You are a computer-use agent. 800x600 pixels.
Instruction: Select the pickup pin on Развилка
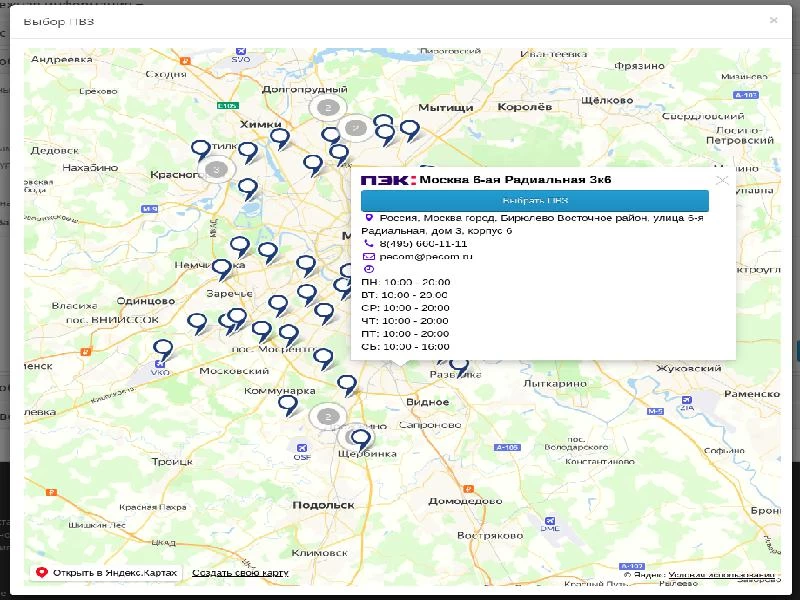pyautogui.click(x=459, y=367)
